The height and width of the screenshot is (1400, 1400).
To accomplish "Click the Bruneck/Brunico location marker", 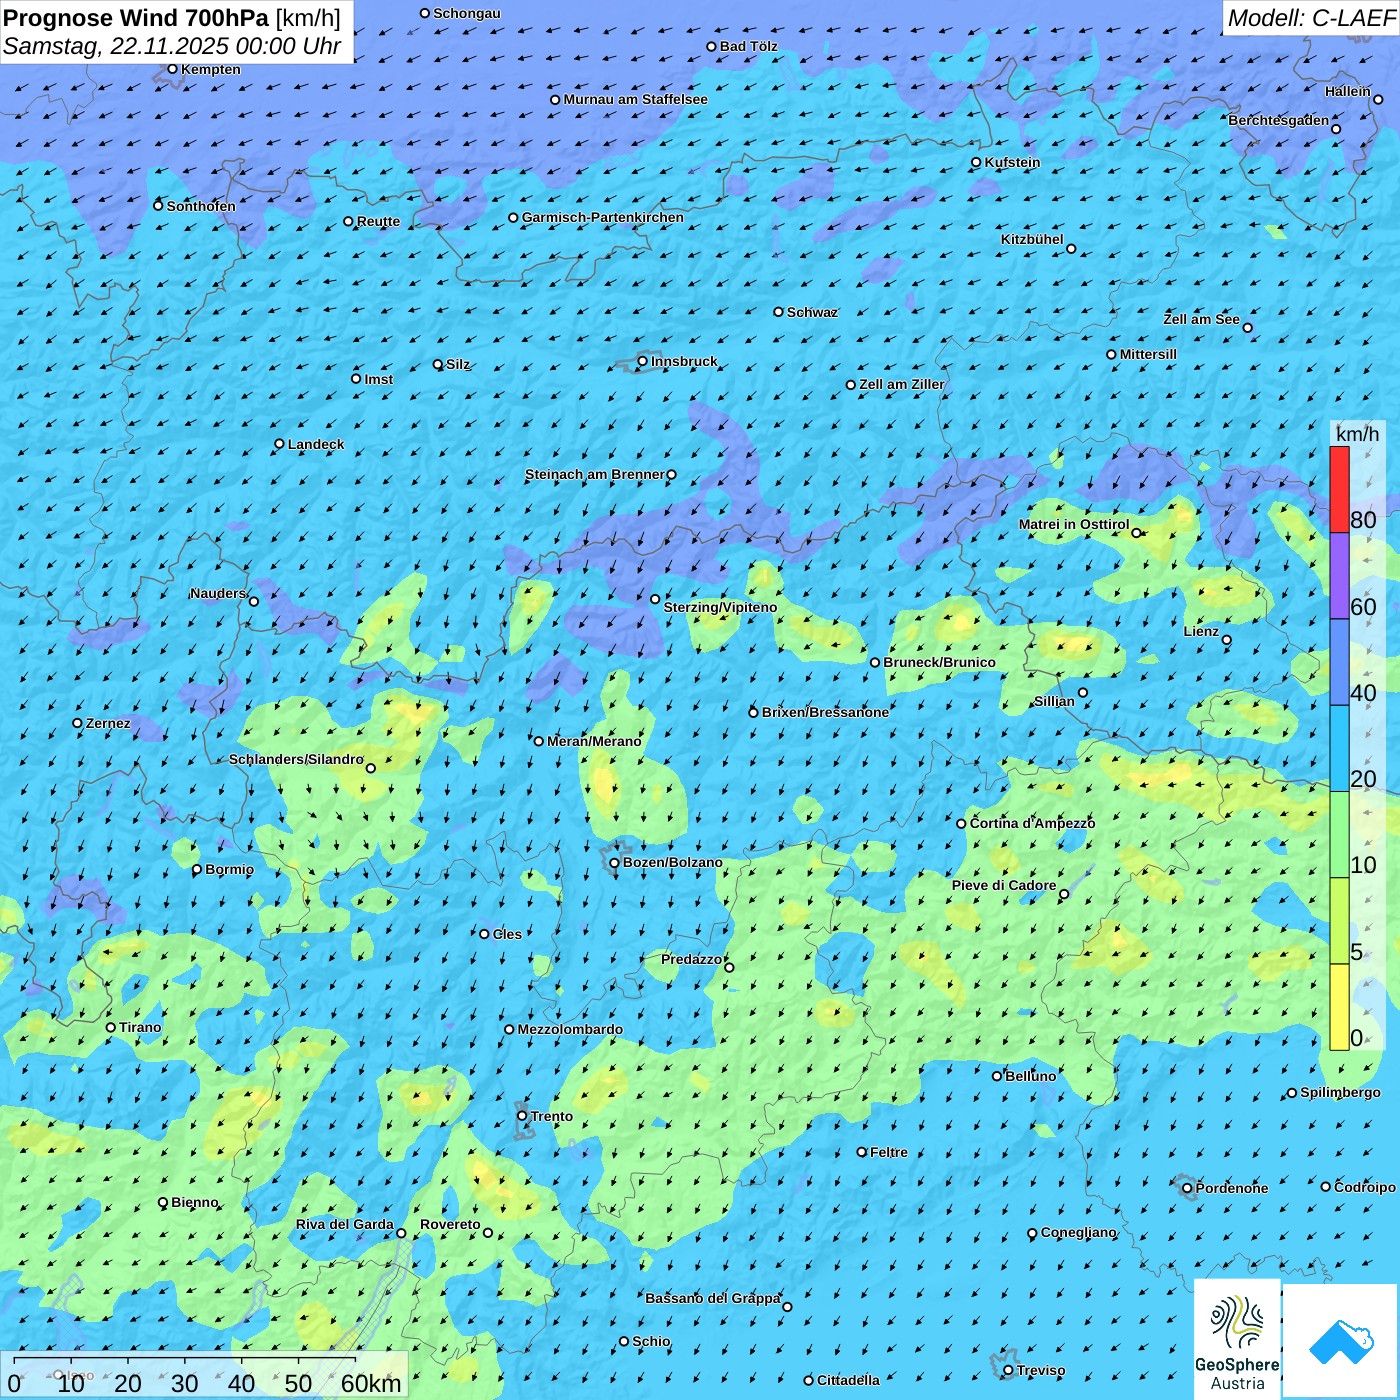I will (x=875, y=662).
